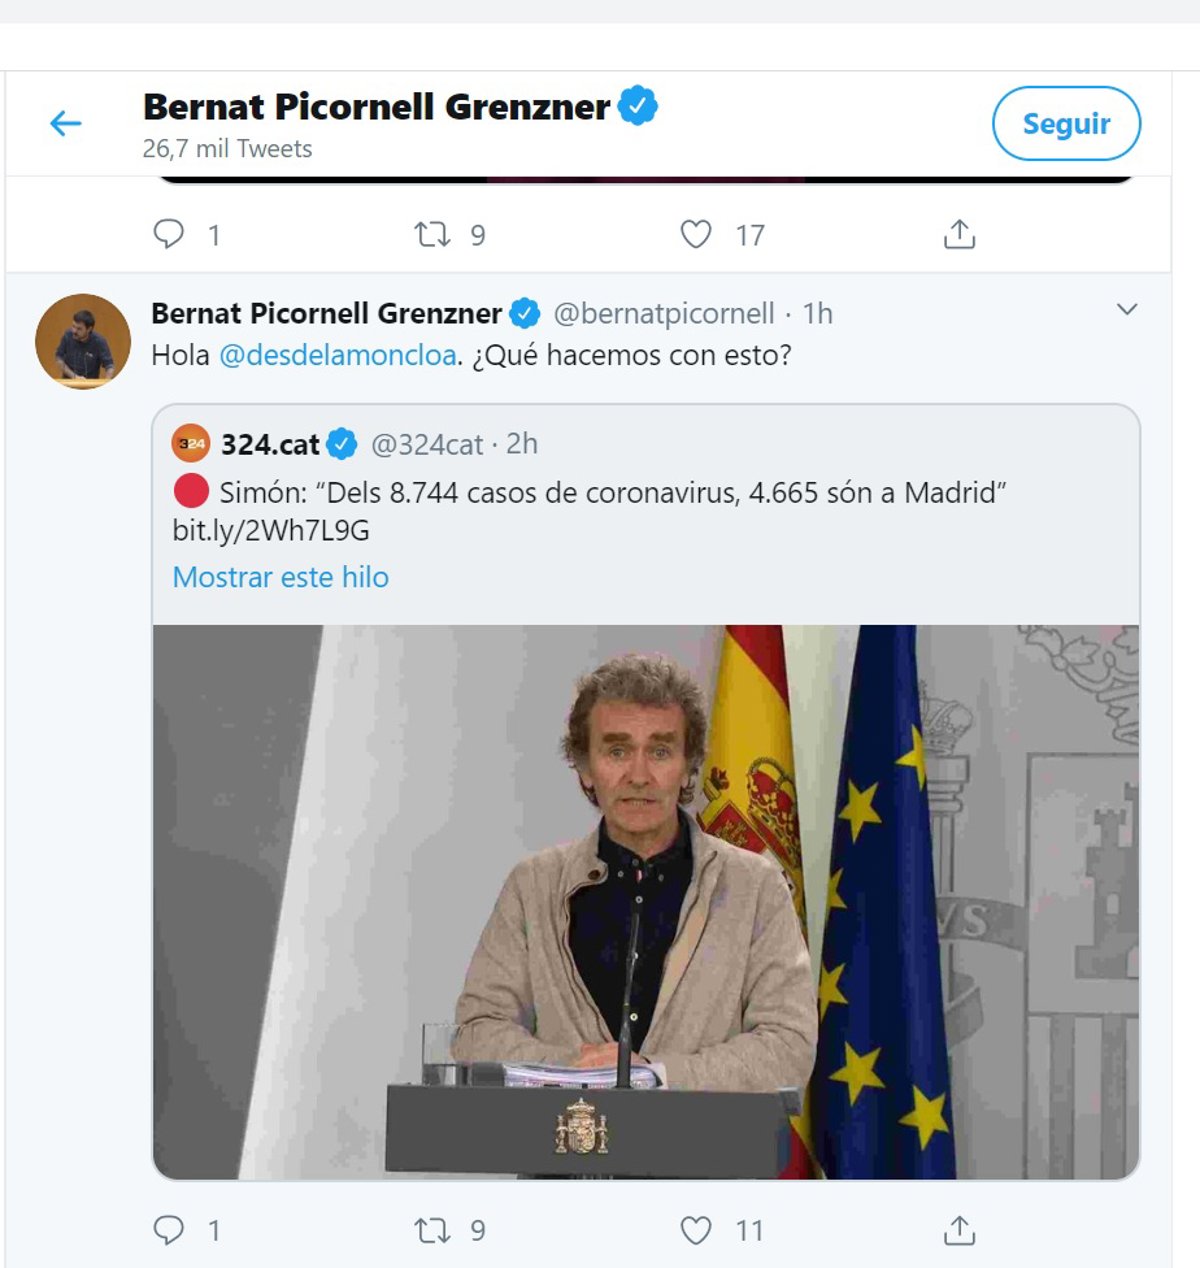Open the @desdelamoncloa mention link
This screenshot has height=1268, width=1200.
pos(337,355)
